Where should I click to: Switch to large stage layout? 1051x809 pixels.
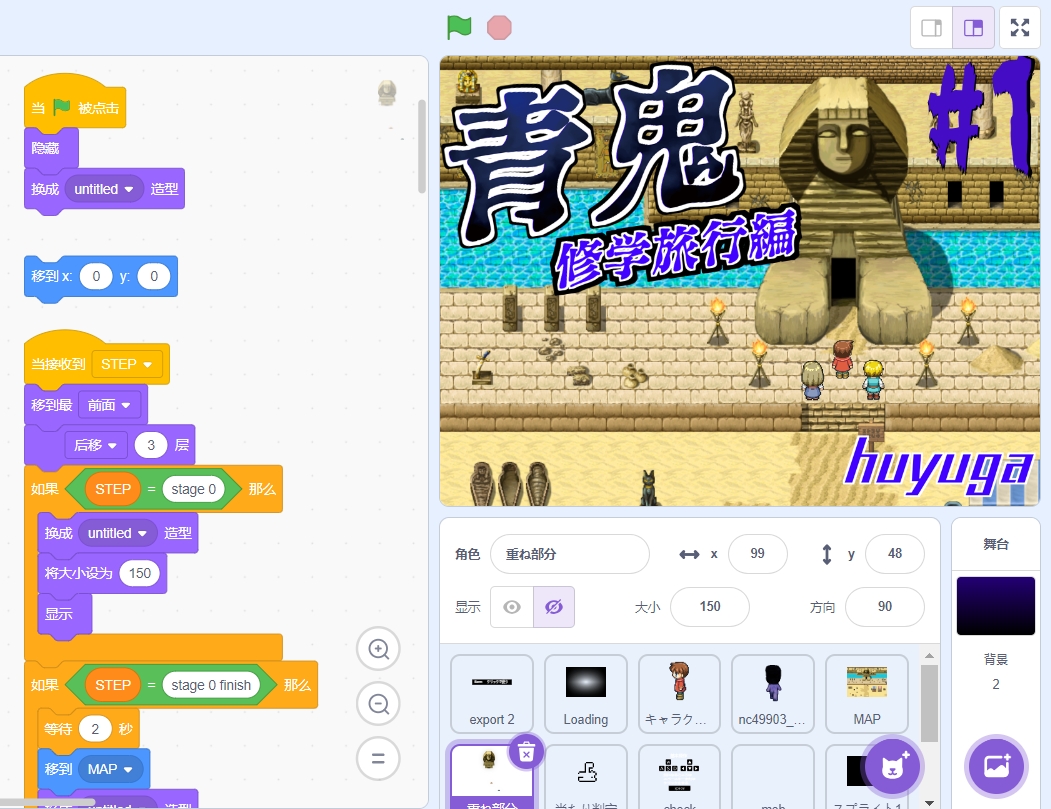pos(973,27)
